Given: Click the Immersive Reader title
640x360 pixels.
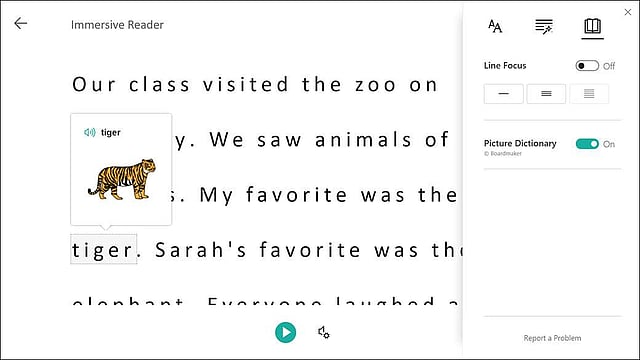Looking at the screenshot, I should point(117,25).
